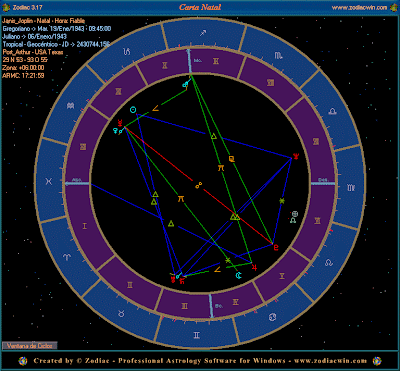This screenshot has width=400, height=371.
Task: Select the Aries sign on the outer ring
Action: pyautogui.click(x=67, y=257)
